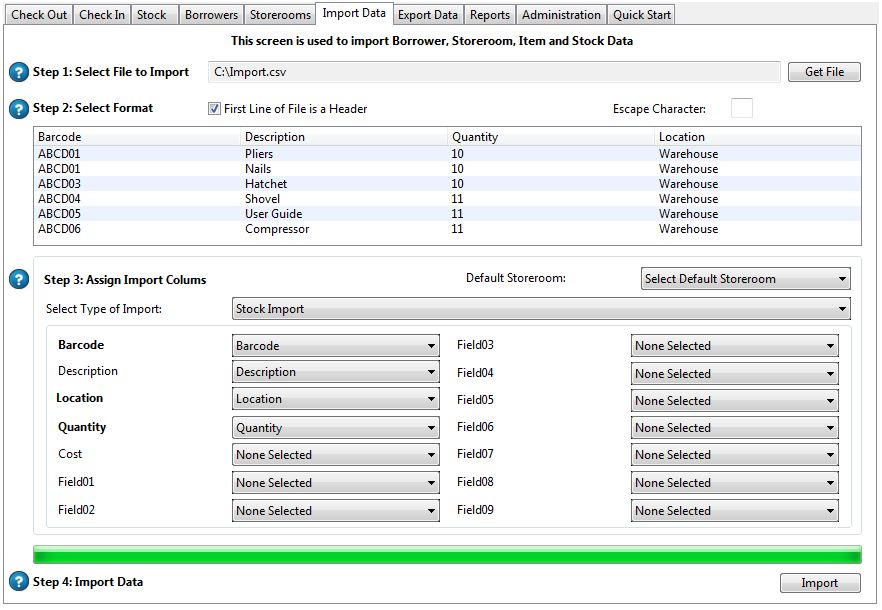Go to the Check Out tab
This screenshot has width=882, height=610.
pos(39,15)
